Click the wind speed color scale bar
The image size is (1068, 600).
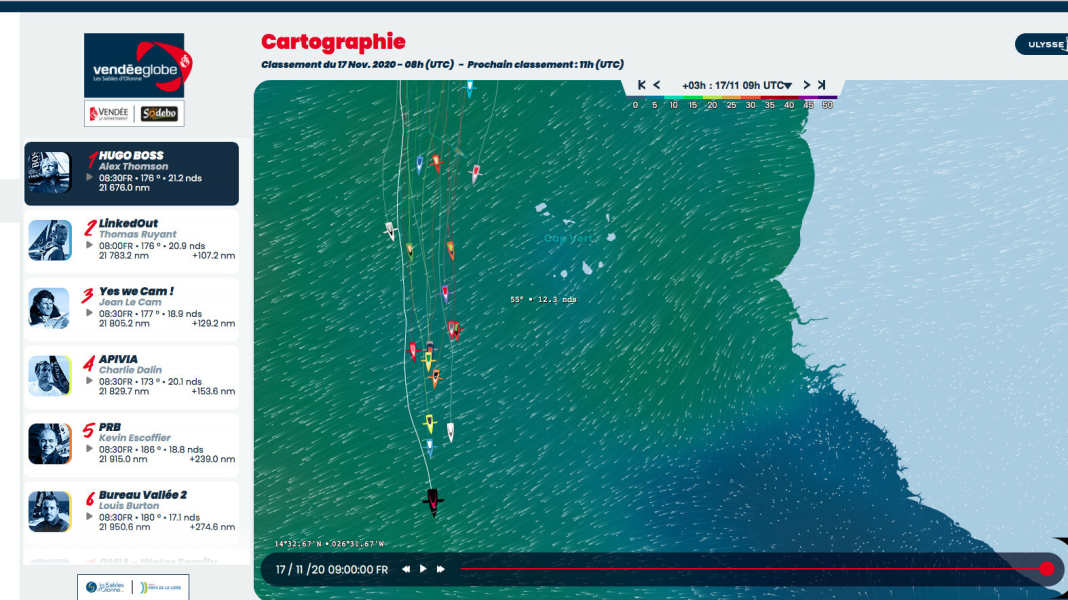pos(733,97)
